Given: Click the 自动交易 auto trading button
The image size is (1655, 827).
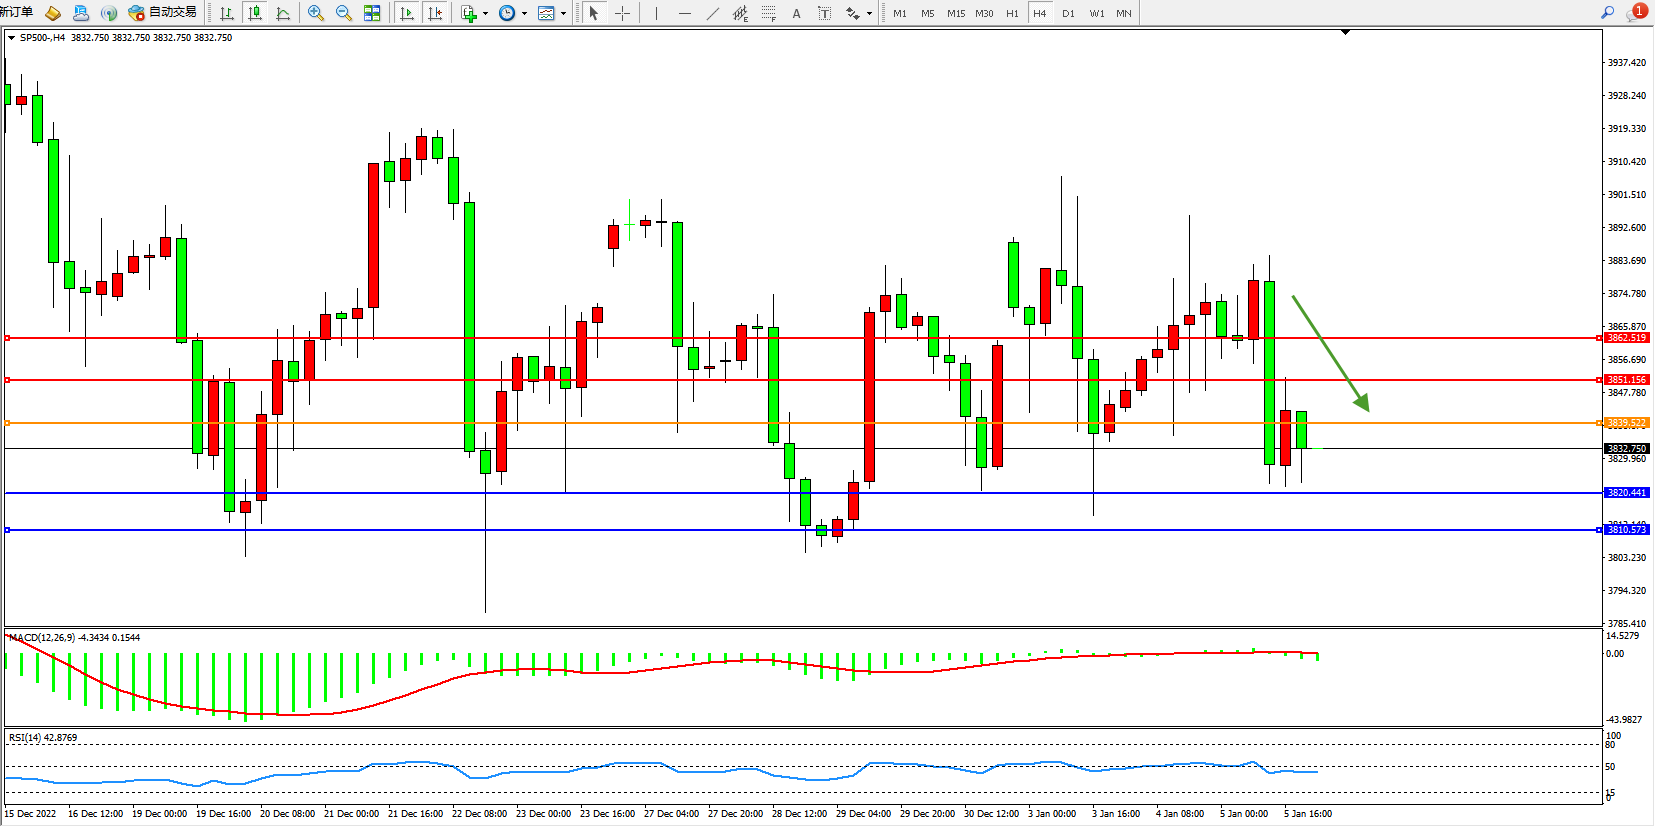Looking at the screenshot, I should coord(162,13).
